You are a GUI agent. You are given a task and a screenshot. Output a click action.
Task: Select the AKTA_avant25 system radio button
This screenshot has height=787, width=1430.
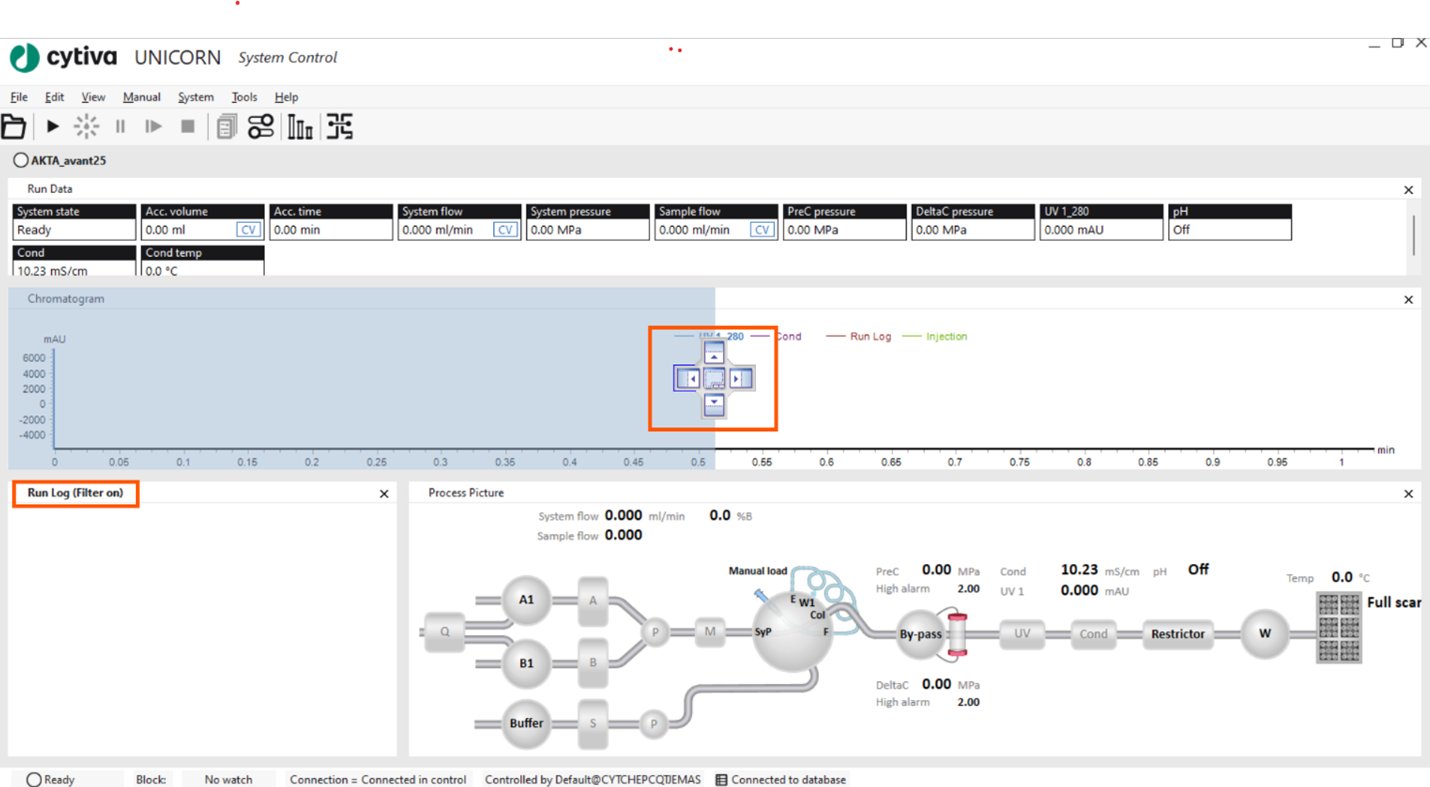21,160
